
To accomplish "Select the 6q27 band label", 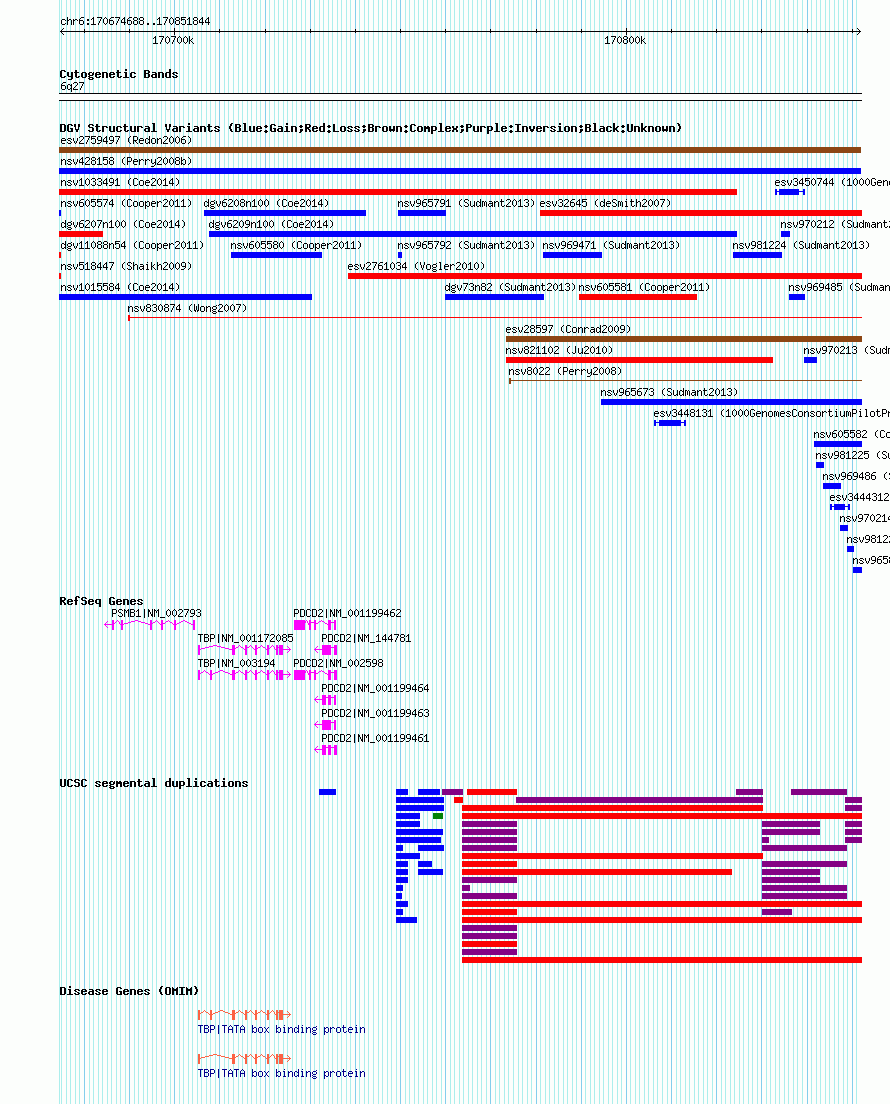I will pyautogui.click(x=72, y=87).
